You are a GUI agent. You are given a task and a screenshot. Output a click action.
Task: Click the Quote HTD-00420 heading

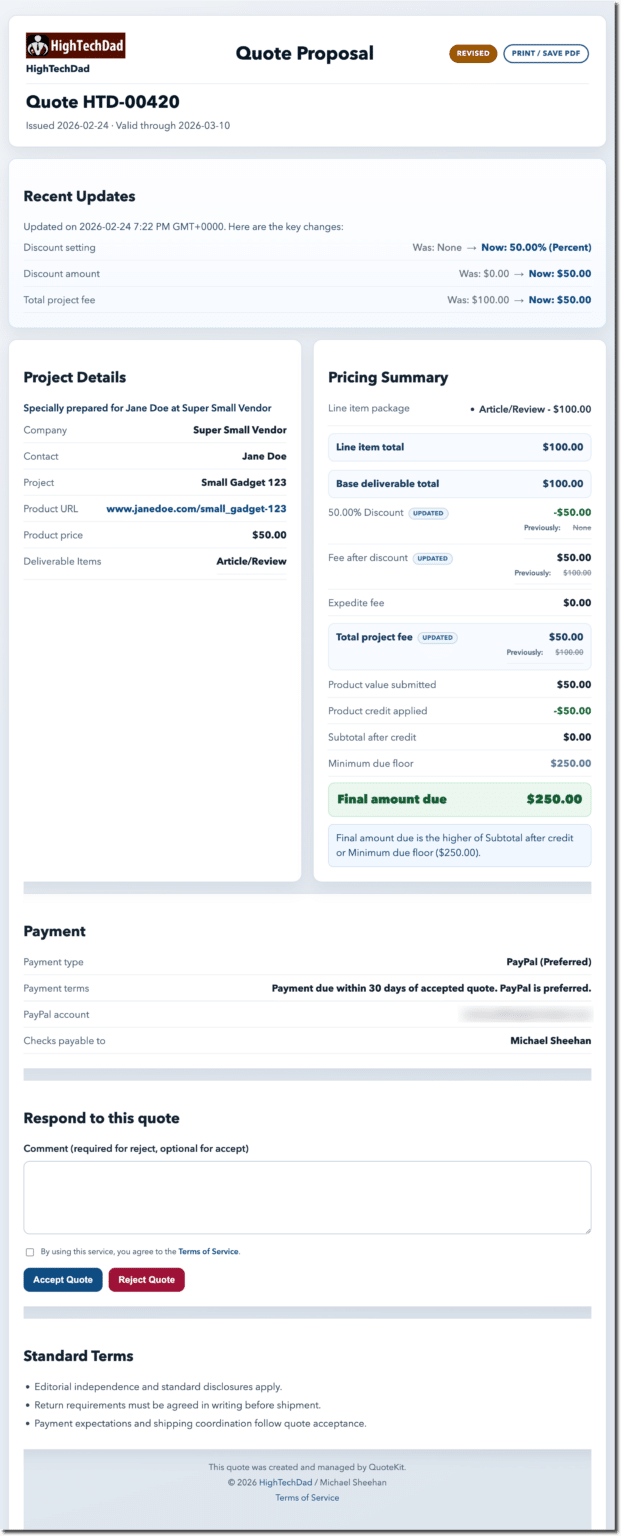tap(102, 102)
